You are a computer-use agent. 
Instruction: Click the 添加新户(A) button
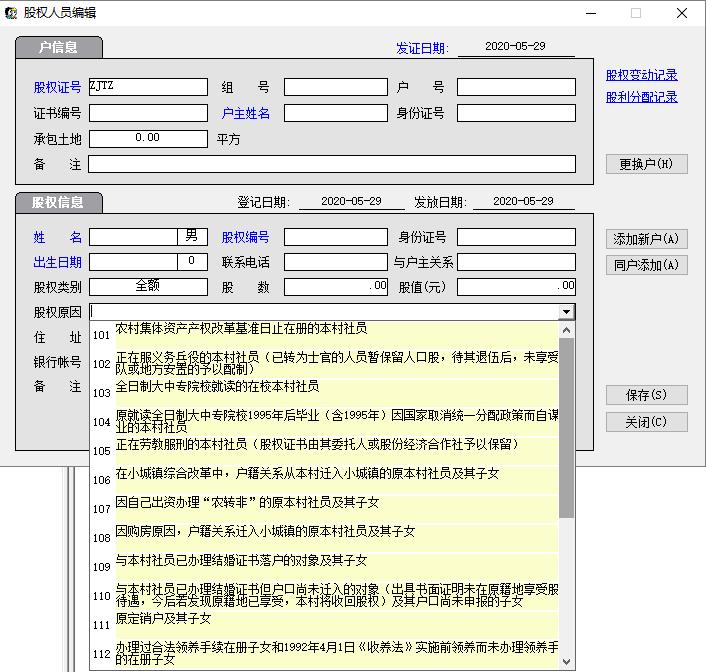pos(646,239)
